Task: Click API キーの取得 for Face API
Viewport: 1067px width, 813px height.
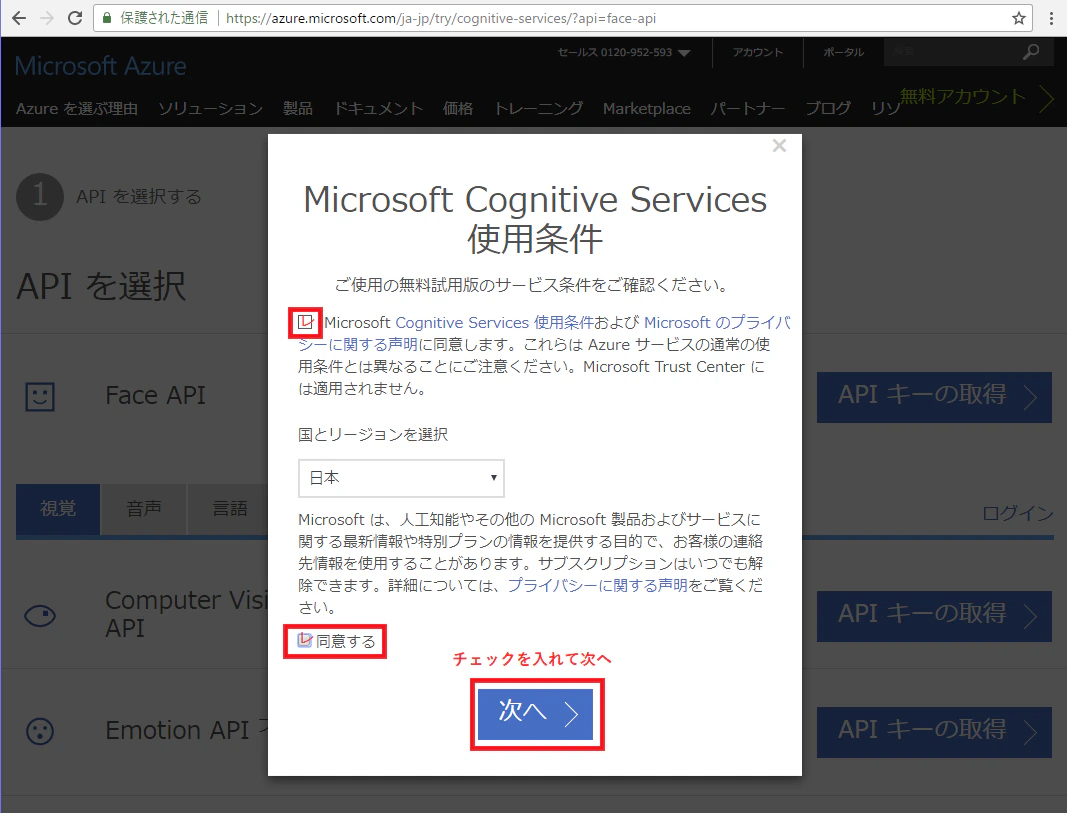Action: point(934,397)
